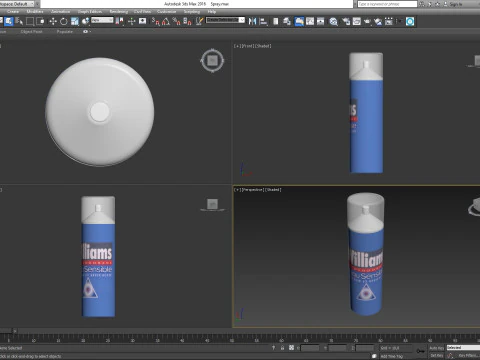Open the Customize menu
This screenshot has height=360, width=480.
[166, 11]
